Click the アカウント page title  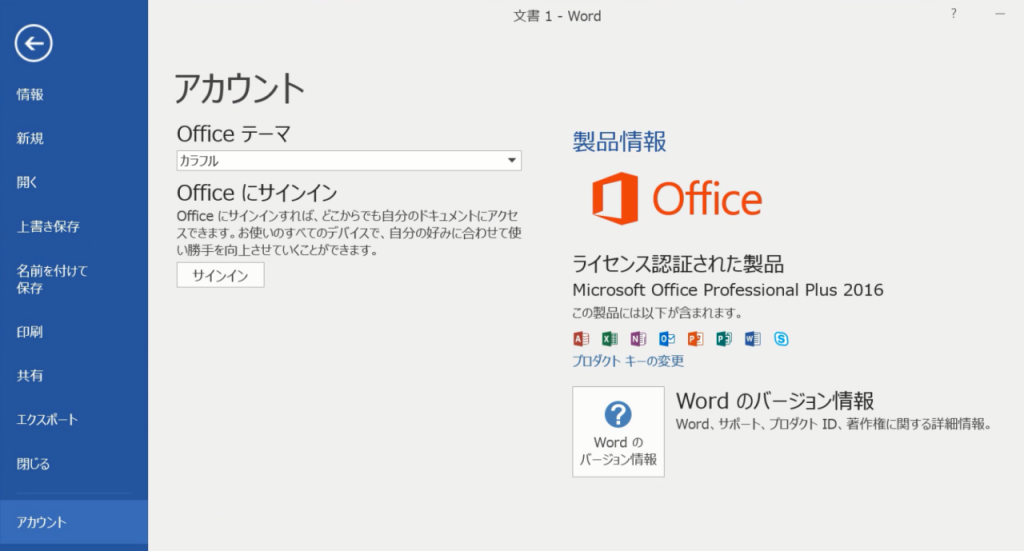click(240, 88)
